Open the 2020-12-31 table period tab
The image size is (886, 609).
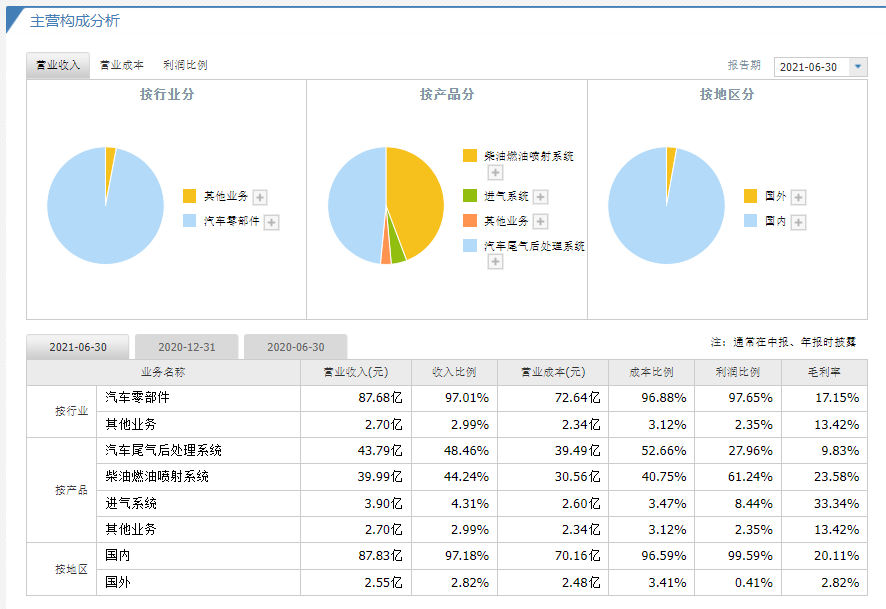tap(186, 347)
